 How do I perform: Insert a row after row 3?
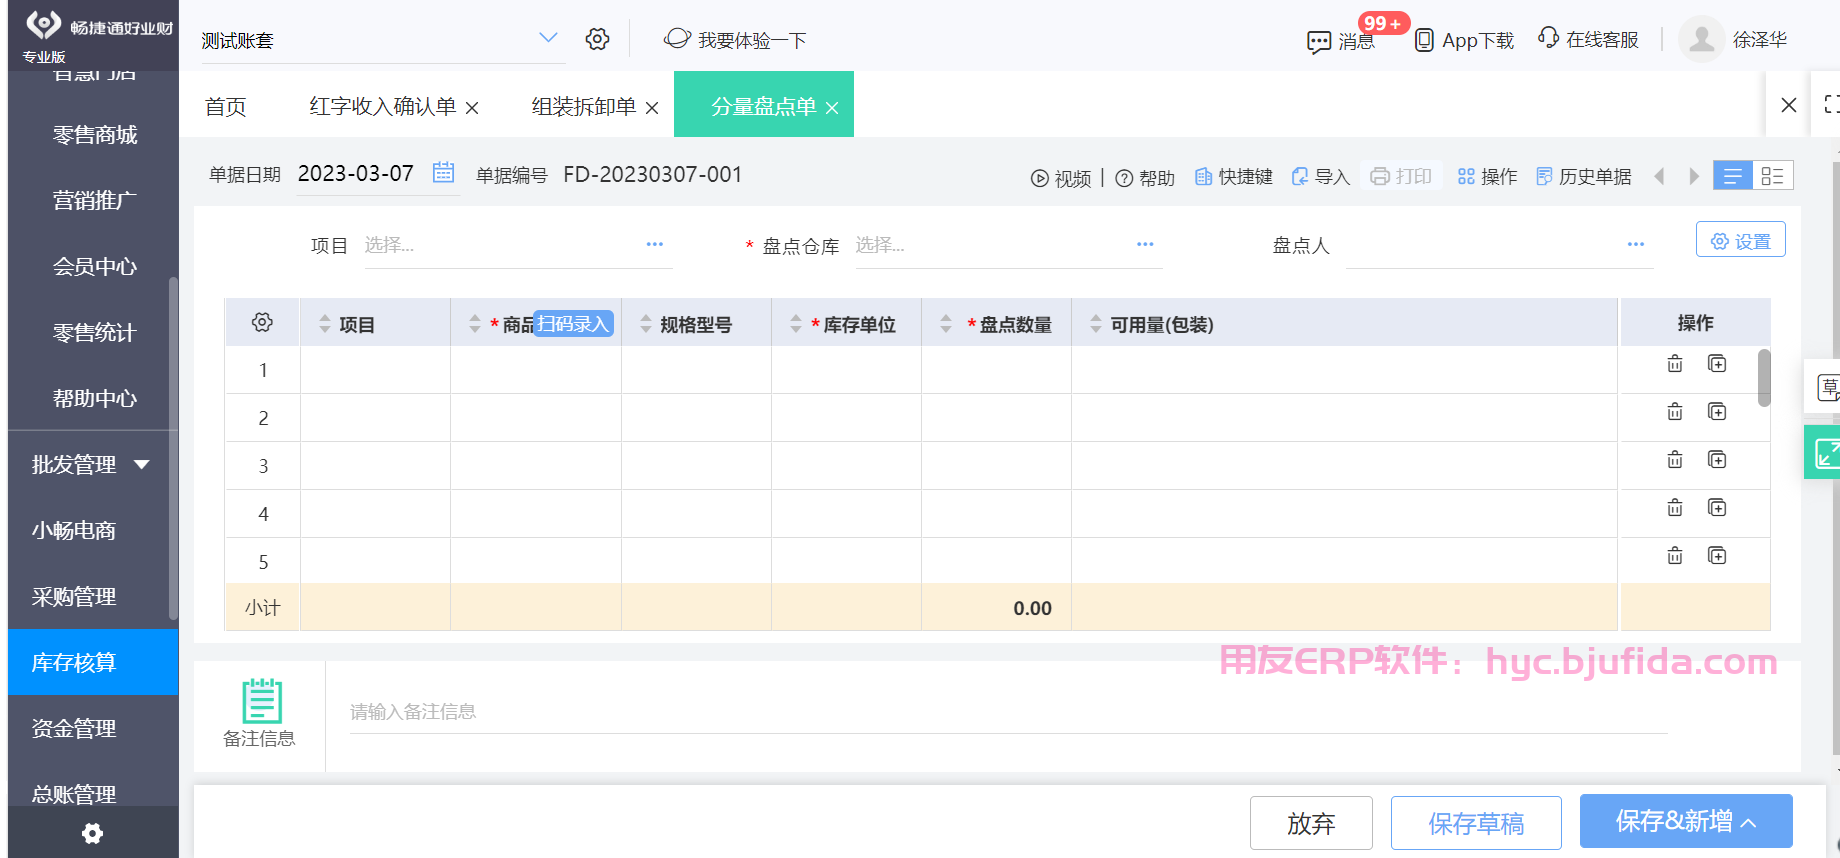click(x=1717, y=460)
